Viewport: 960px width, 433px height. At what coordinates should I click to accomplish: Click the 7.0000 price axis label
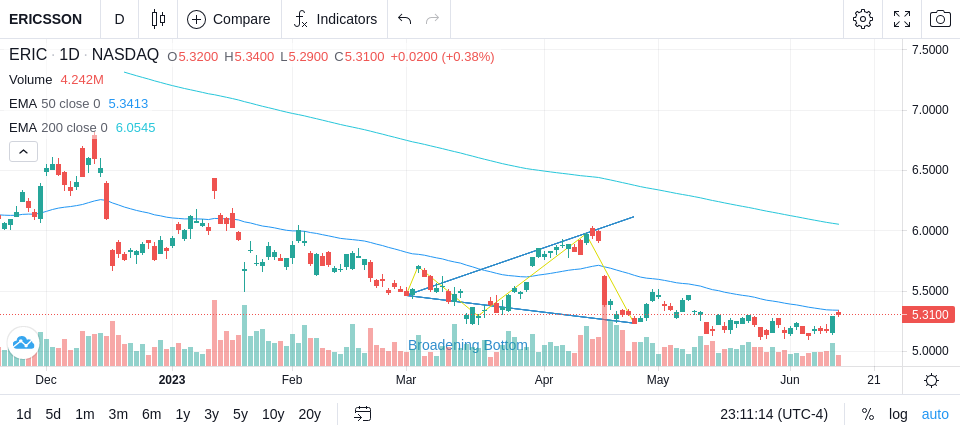(x=930, y=110)
